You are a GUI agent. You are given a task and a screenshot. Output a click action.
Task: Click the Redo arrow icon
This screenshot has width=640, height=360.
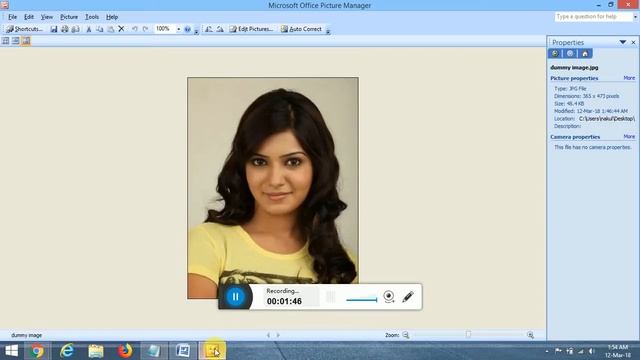click(x=145, y=29)
